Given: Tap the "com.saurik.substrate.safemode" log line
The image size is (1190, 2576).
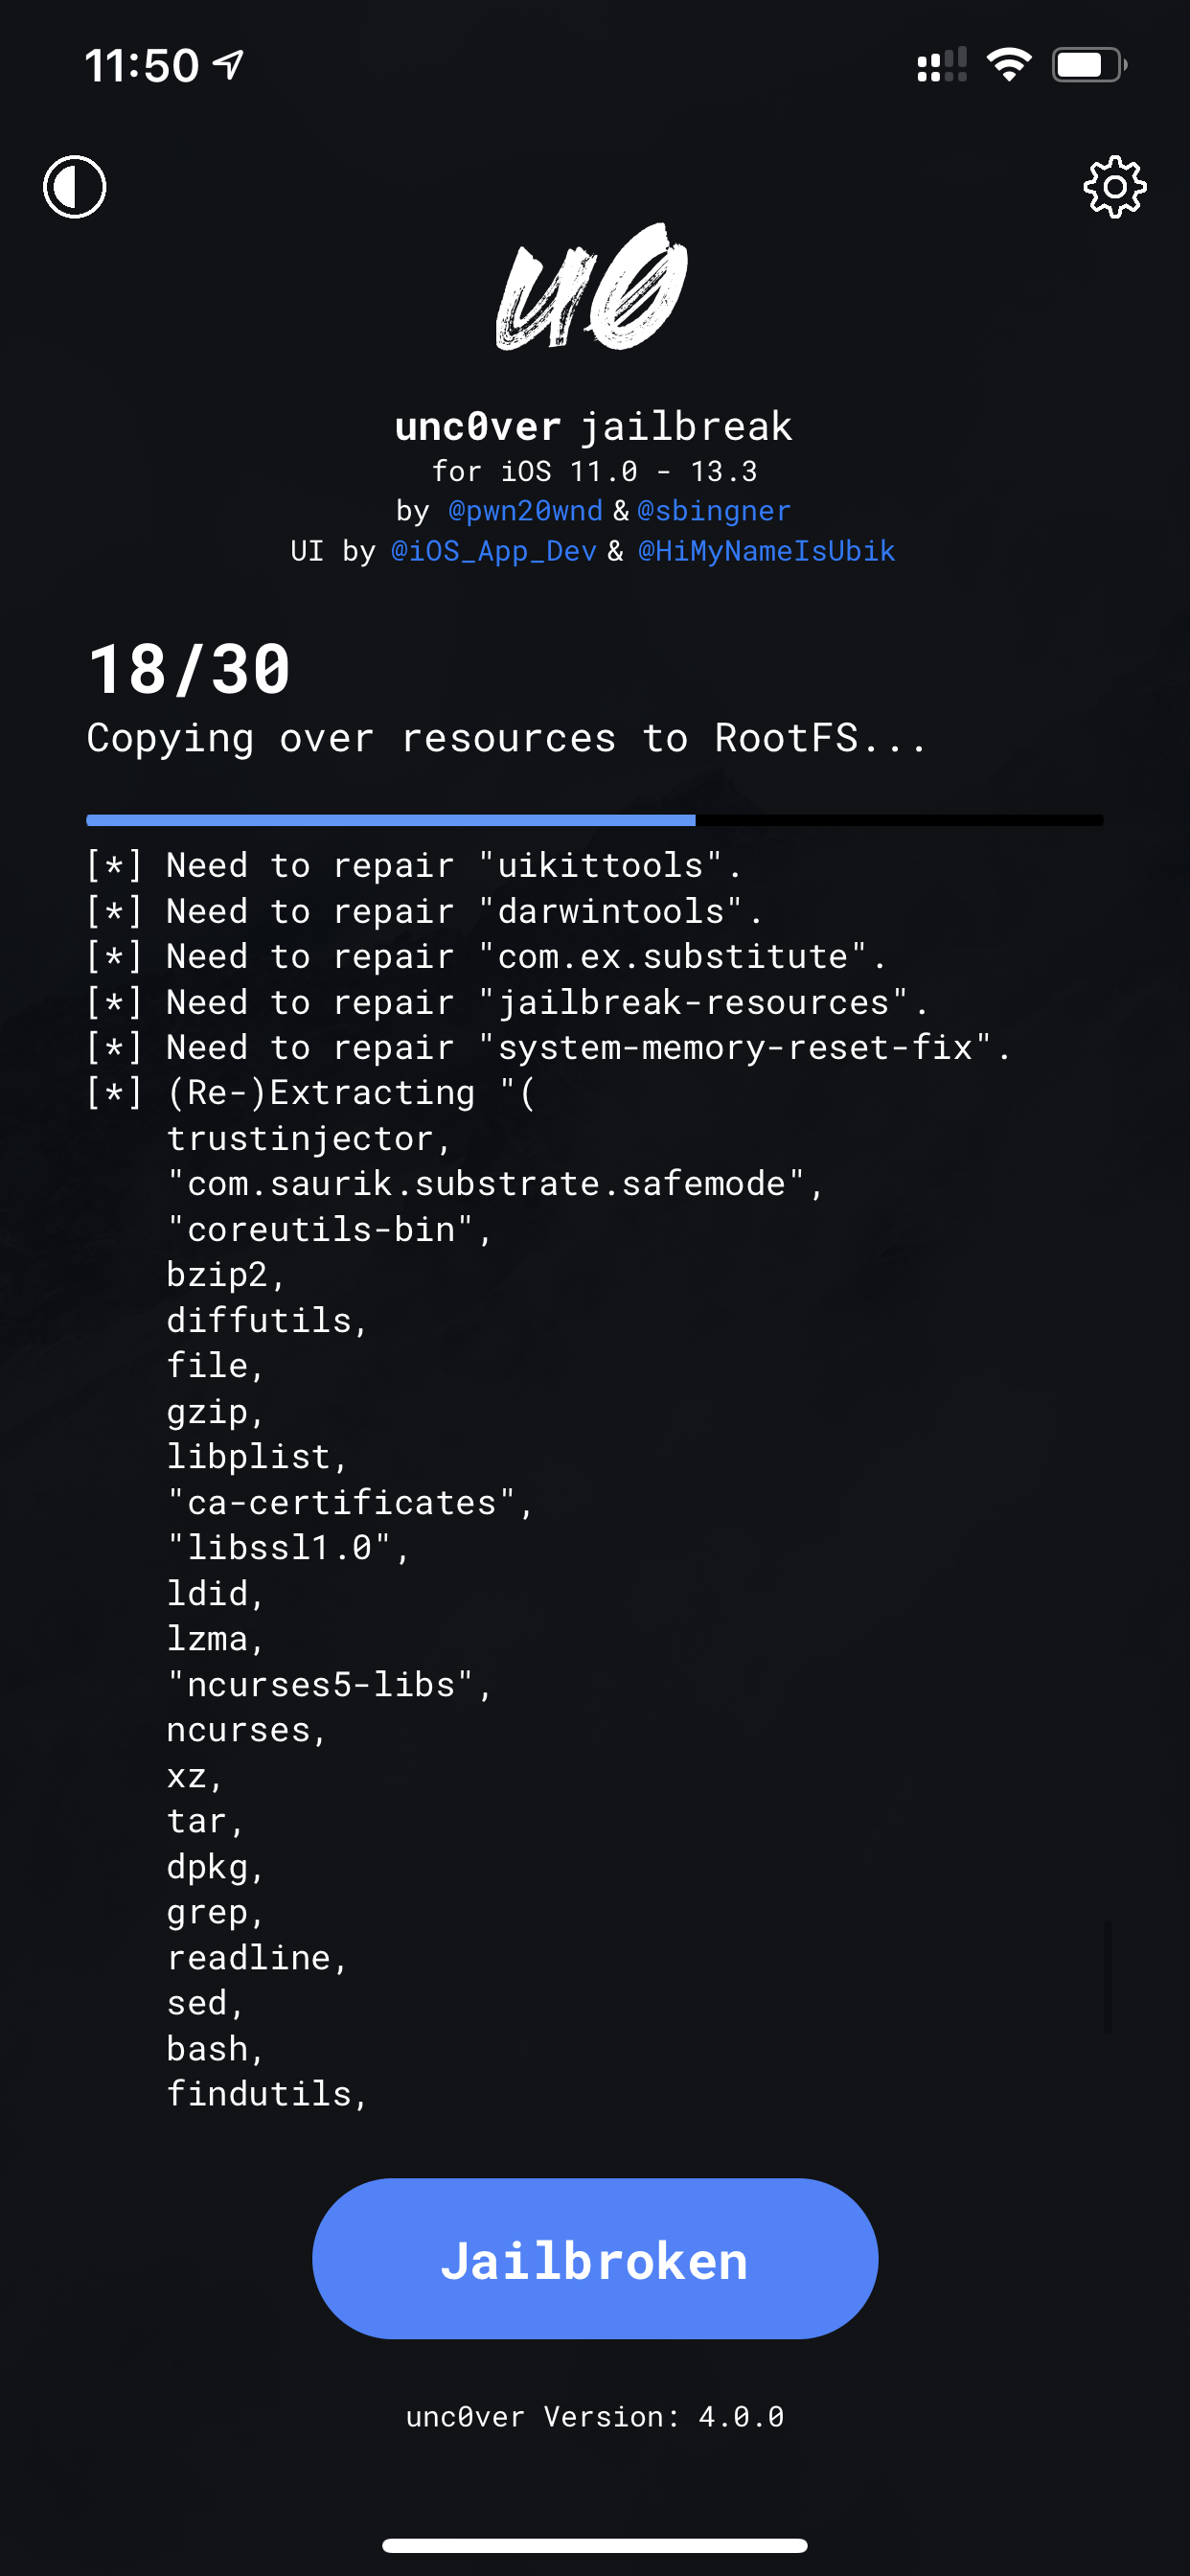Looking at the screenshot, I should click(496, 1184).
